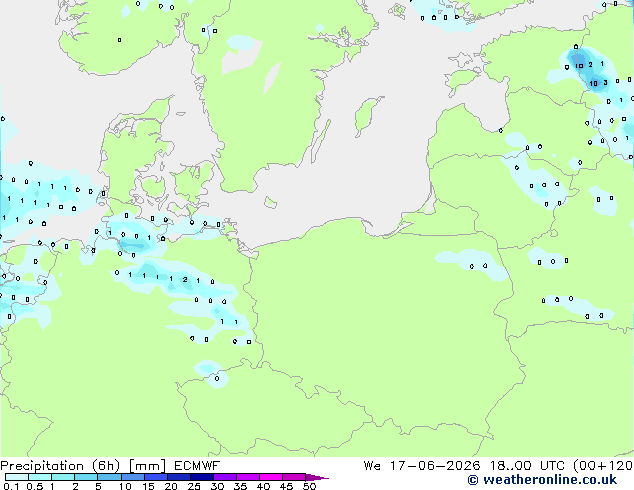The image size is (634, 490).
Task: Select the 30–35 mm purple legend box
Action: click(x=225, y=477)
